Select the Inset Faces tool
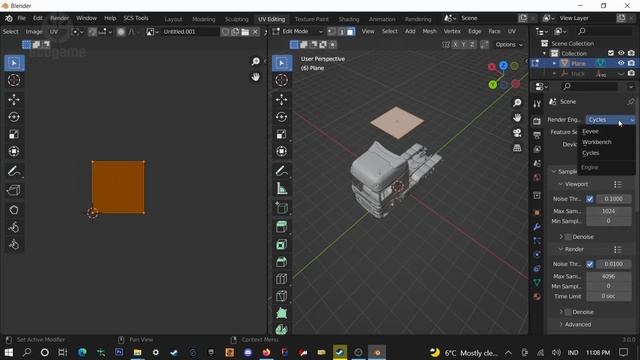Screen dimensions: 640x360 pos(281,244)
